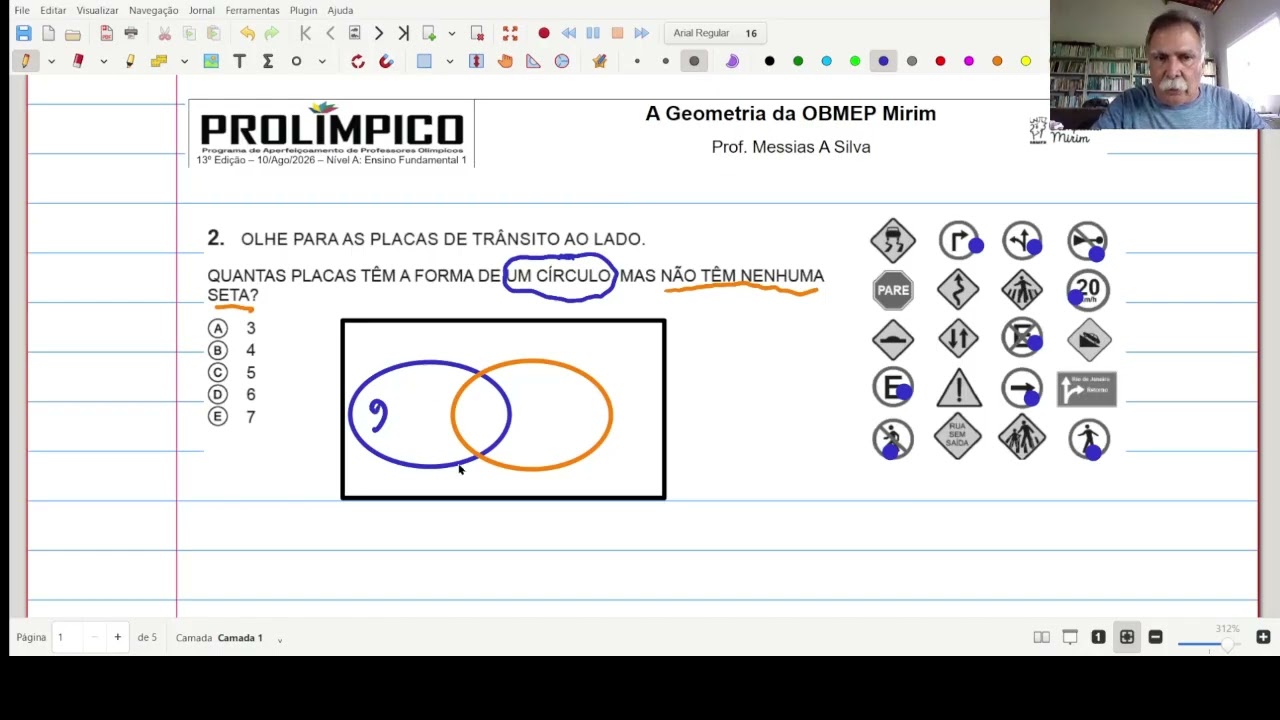Choose the red pen color
Screen dimensions: 1280x720
[940, 61]
